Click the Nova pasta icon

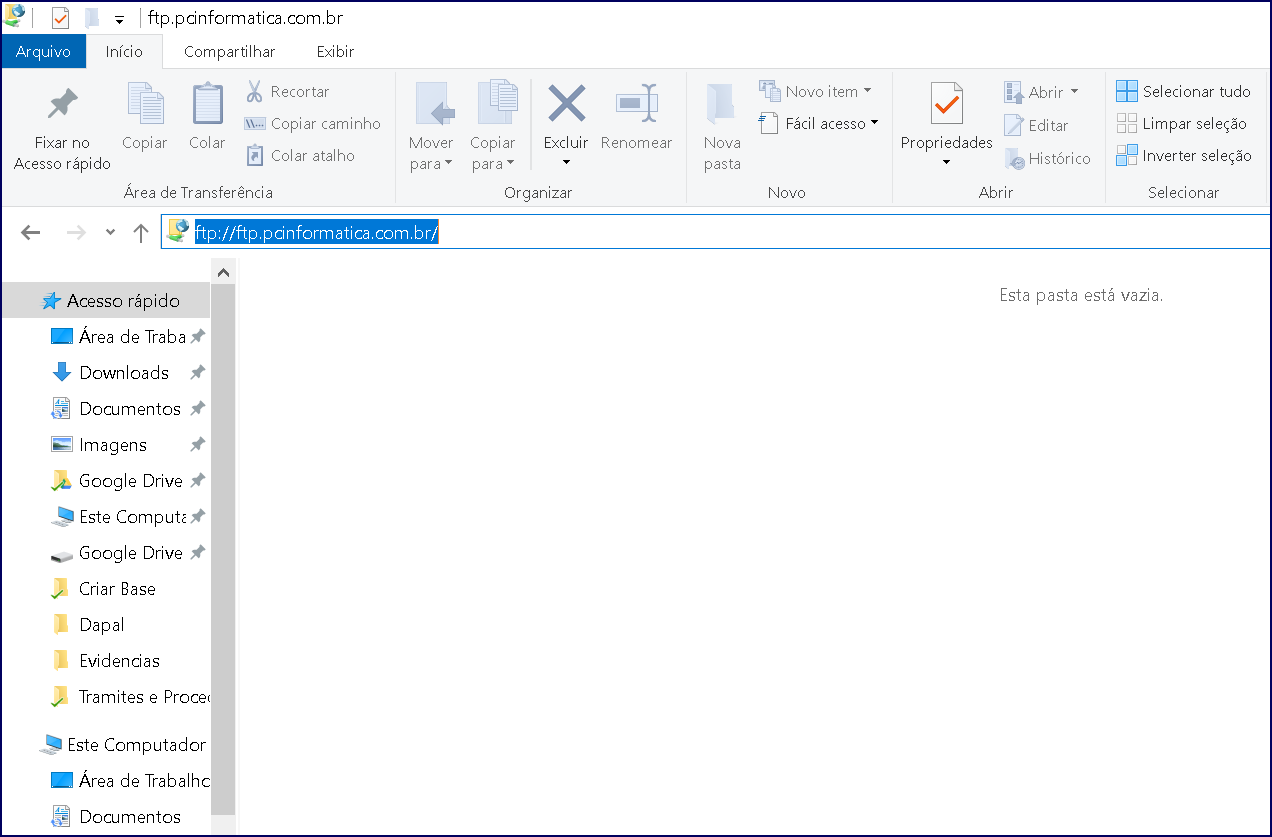pyautogui.click(x=722, y=104)
